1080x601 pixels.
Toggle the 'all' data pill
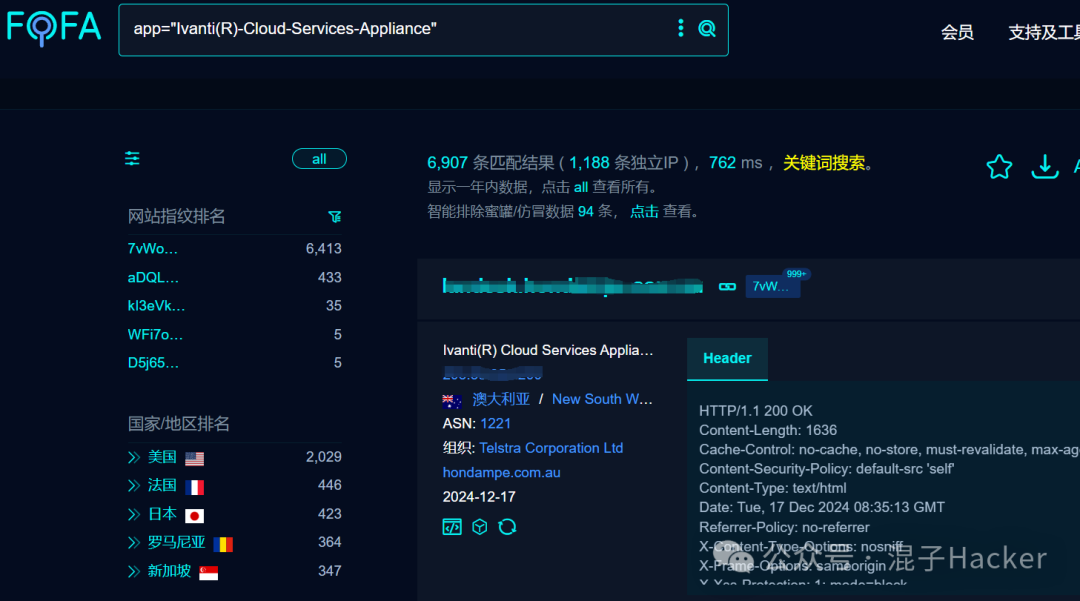point(319,159)
